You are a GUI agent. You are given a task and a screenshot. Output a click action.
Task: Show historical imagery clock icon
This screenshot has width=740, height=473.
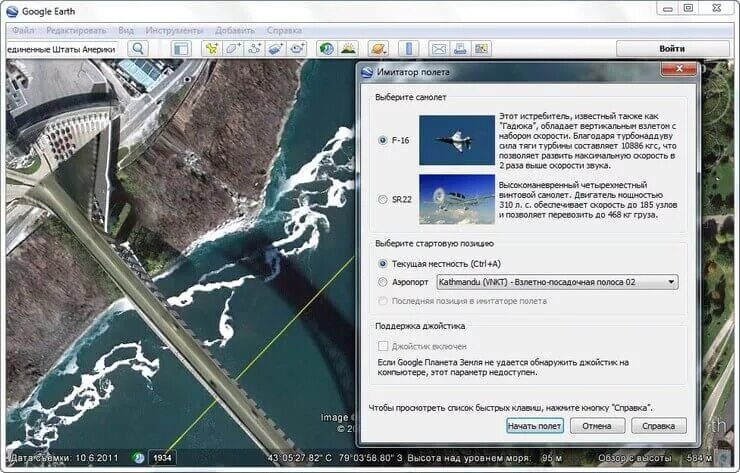coord(327,49)
